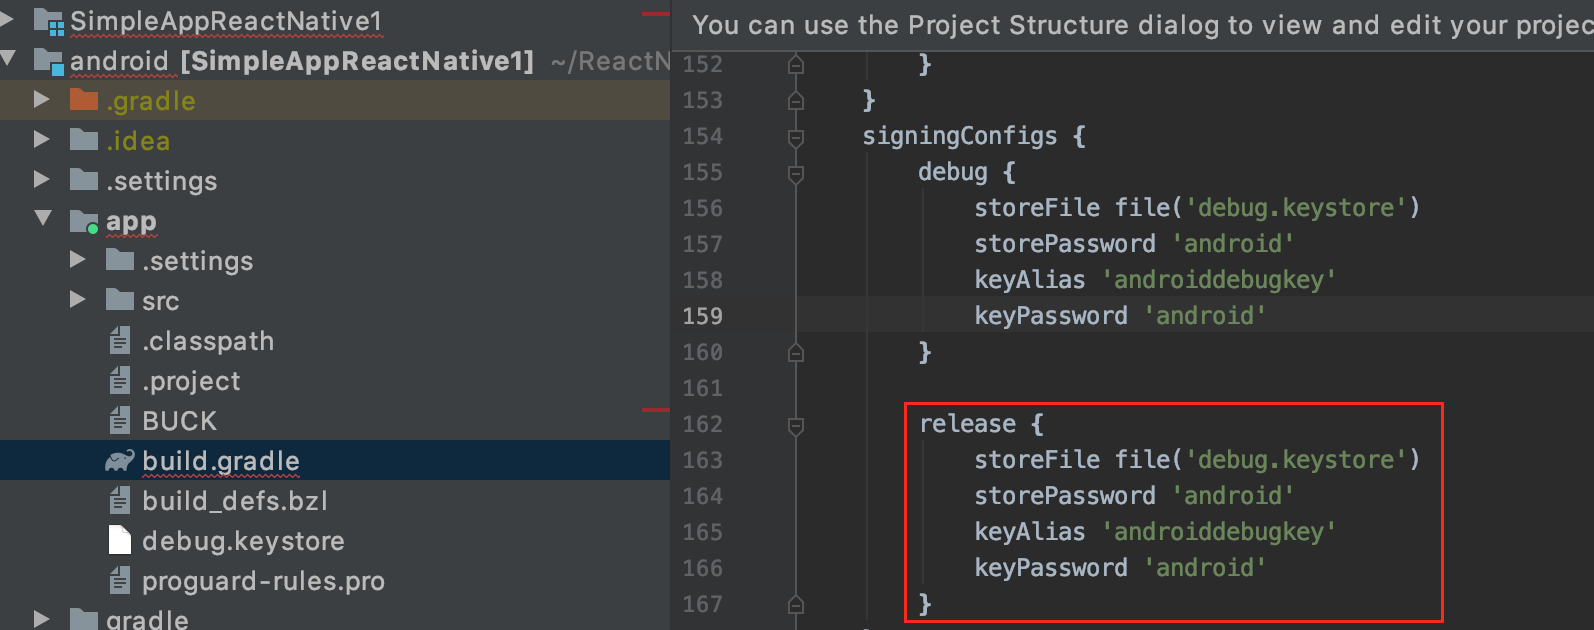
Task: Open the top-level .settings folder
Action: click(161, 181)
